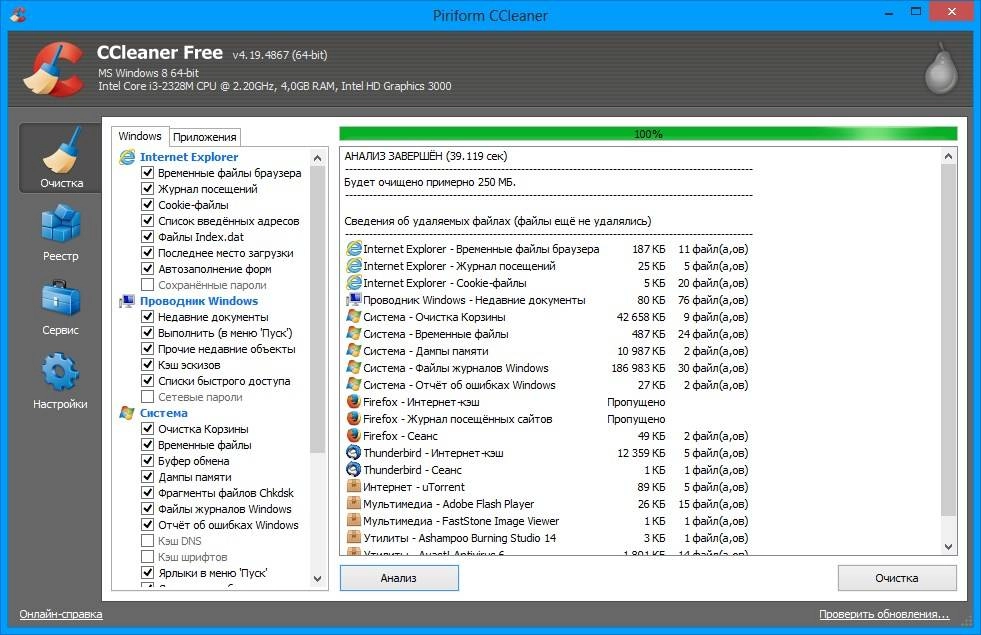
Task: Uncheck Файлы Index.dat checkbox
Action: tap(148, 236)
